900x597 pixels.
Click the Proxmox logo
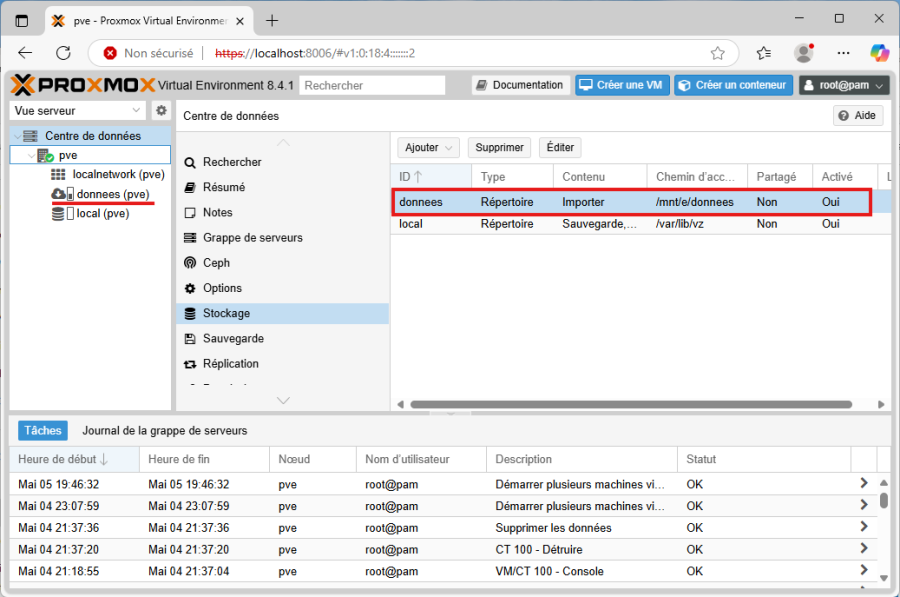point(83,85)
